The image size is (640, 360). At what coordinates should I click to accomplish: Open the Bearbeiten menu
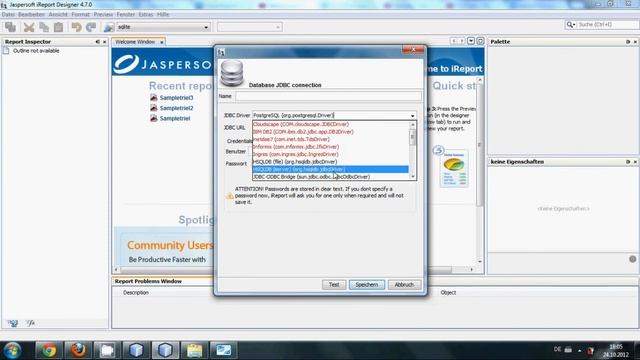[x=31, y=14]
